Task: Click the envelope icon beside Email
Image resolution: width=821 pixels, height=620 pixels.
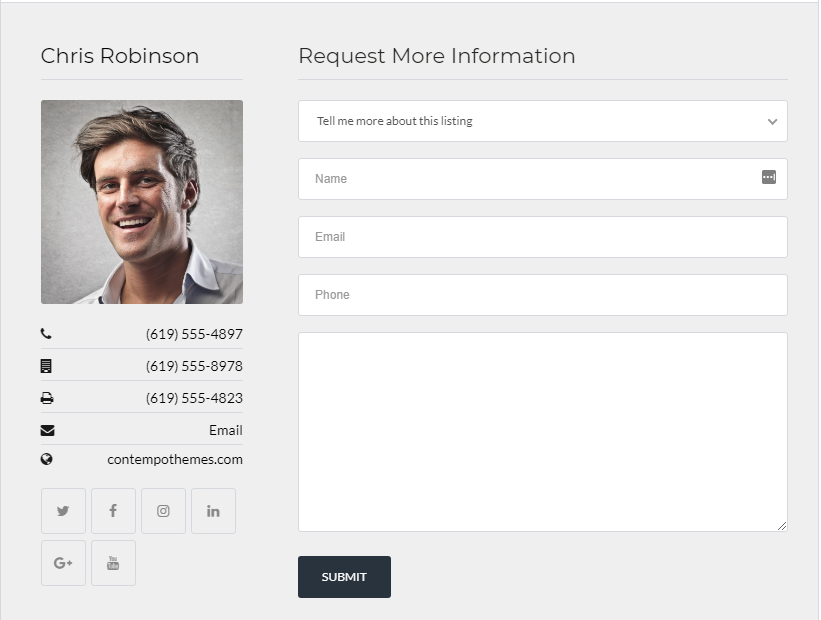Action: (x=47, y=430)
